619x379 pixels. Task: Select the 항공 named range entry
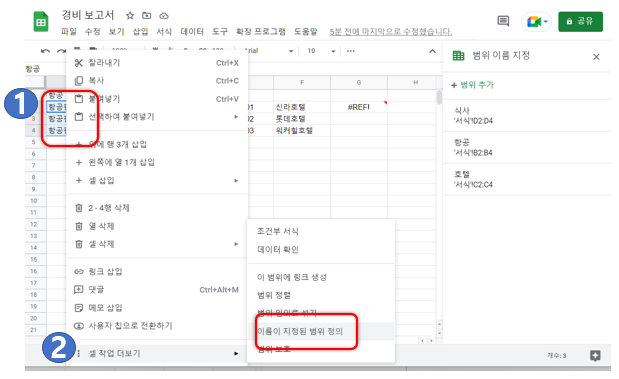[527, 147]
